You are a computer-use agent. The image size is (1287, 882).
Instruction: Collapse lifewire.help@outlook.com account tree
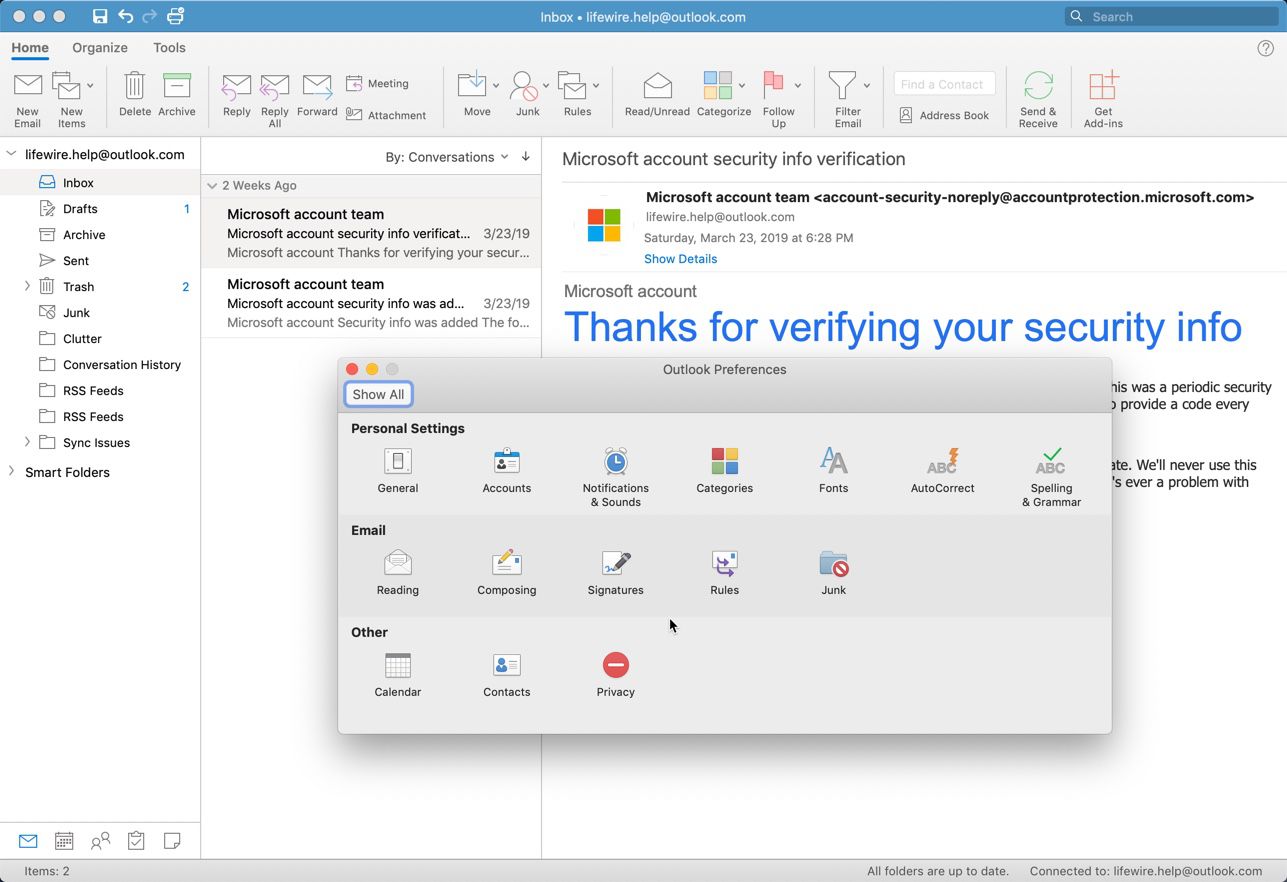coord(12,154)
